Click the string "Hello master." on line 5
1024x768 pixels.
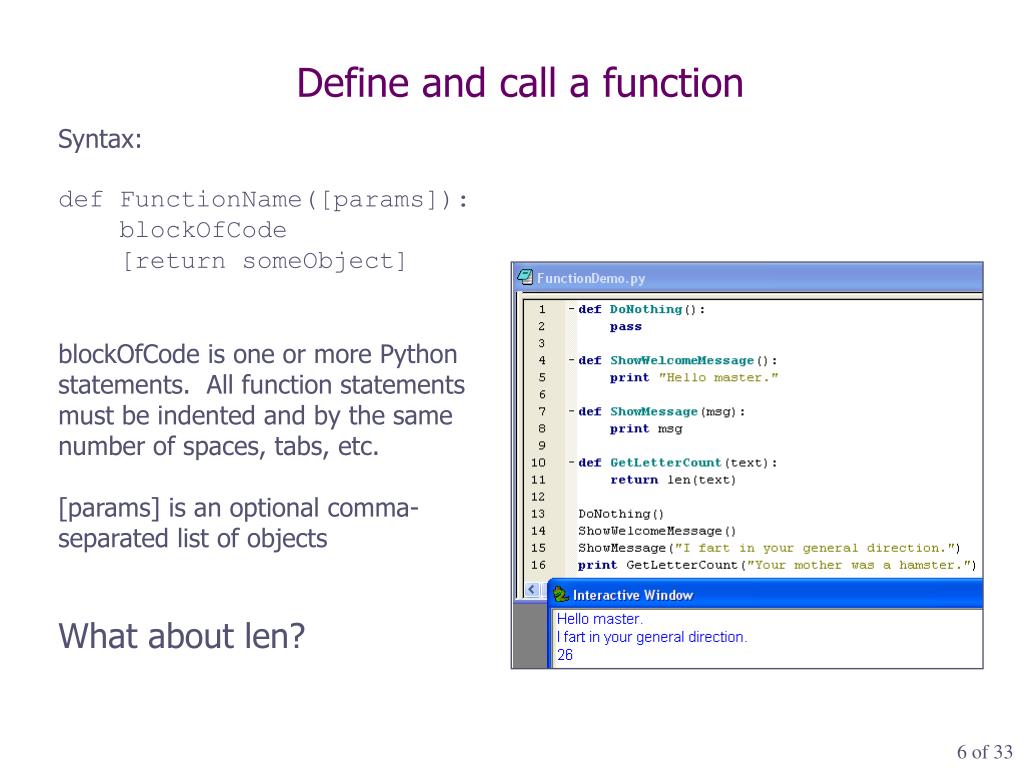click(718, 377)
